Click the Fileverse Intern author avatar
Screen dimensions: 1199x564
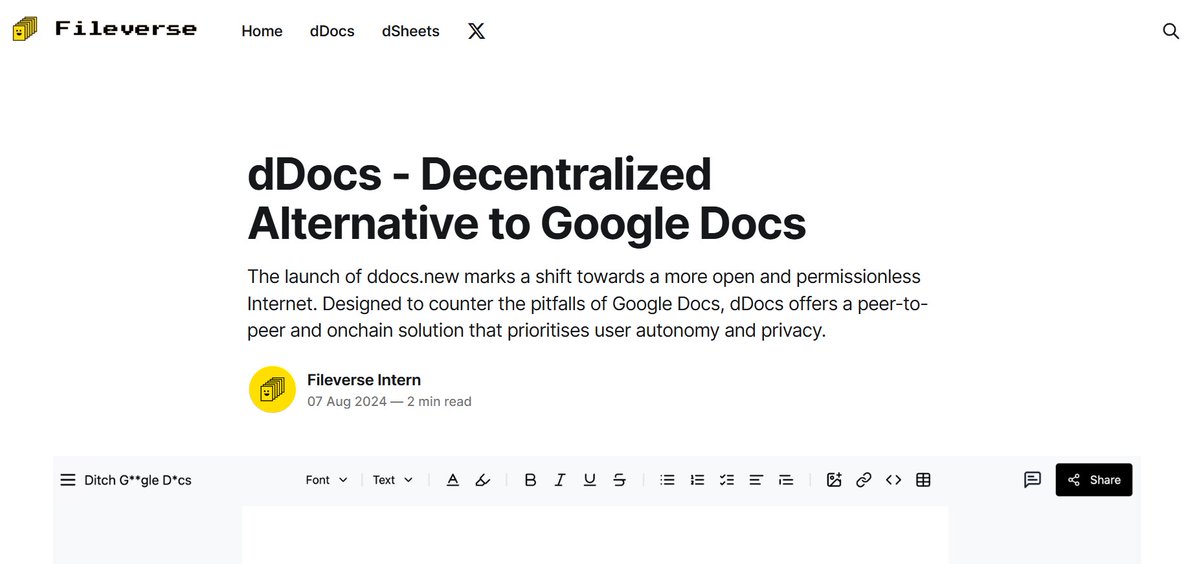point(272,390)
